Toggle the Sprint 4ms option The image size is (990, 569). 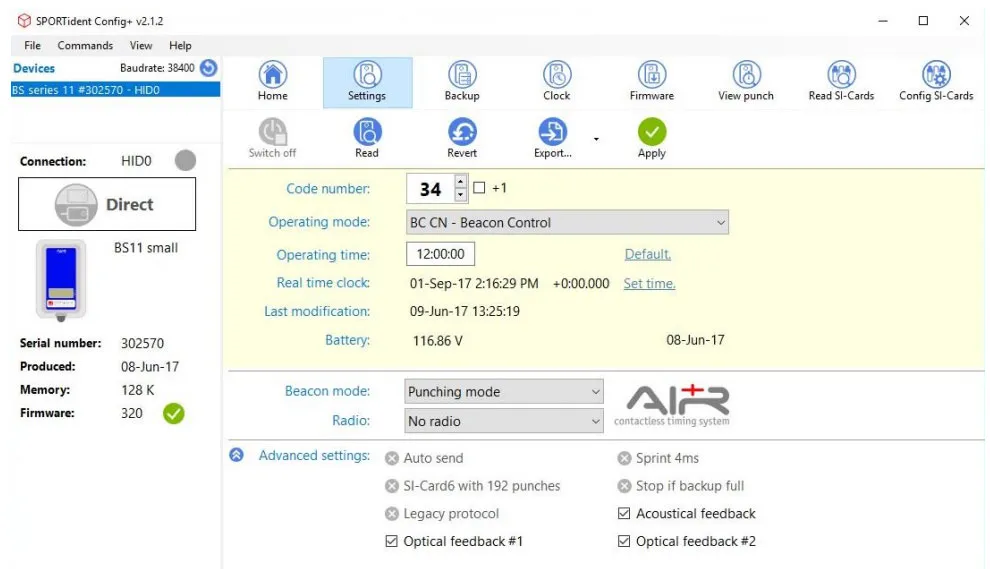coord(624,458)
